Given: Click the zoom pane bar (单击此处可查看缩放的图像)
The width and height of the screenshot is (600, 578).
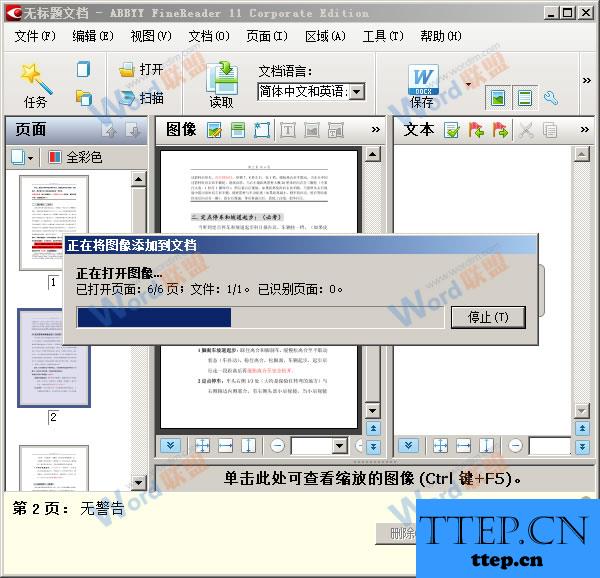Looking at the screenshot, I should 374,478.
